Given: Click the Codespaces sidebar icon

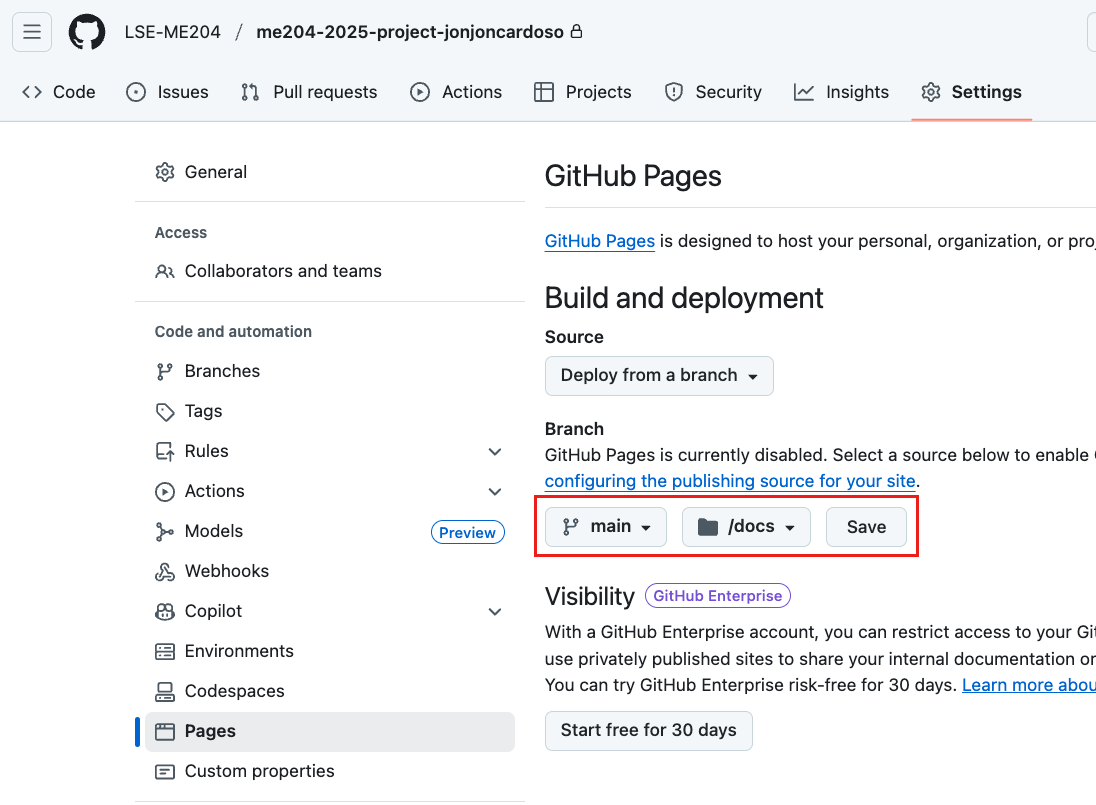Looking at the screenshot, I should coord(165,691).
